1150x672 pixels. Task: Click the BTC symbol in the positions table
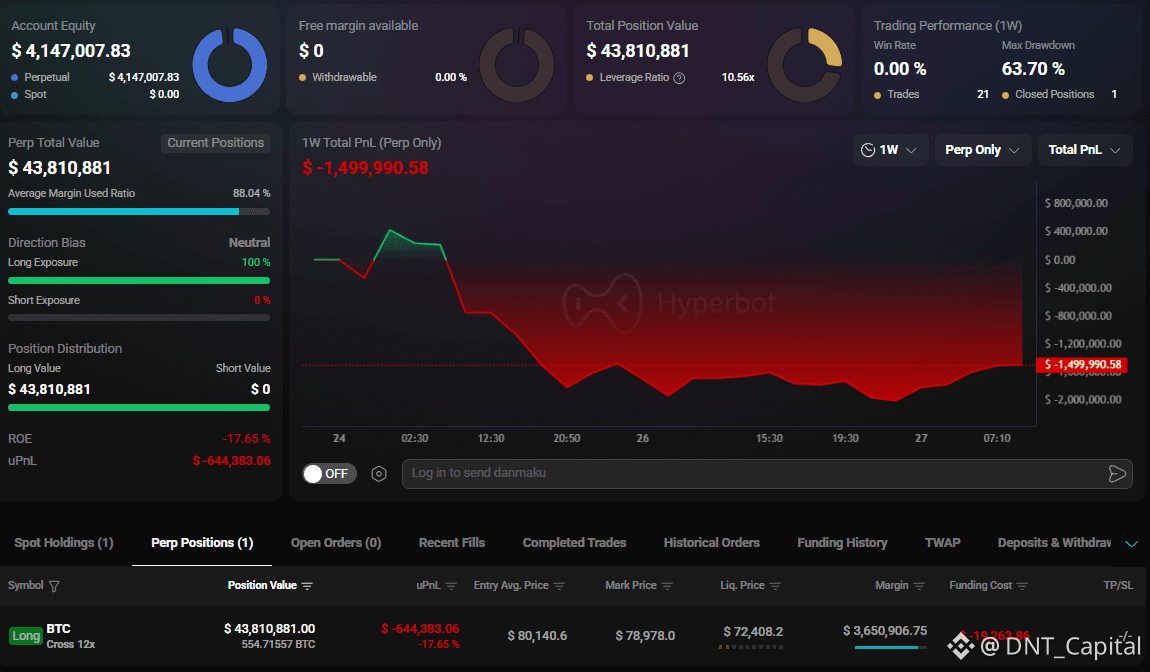tap(59, 629)
